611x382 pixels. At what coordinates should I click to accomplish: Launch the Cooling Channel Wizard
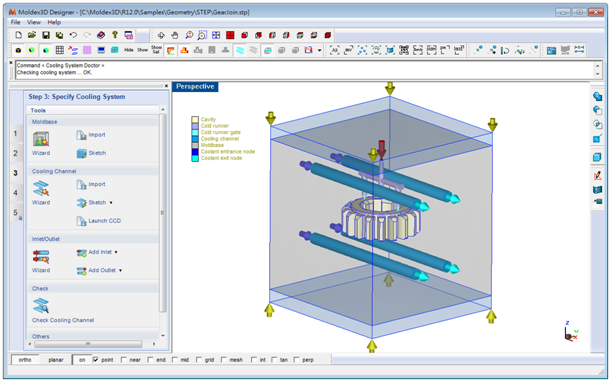41,193
